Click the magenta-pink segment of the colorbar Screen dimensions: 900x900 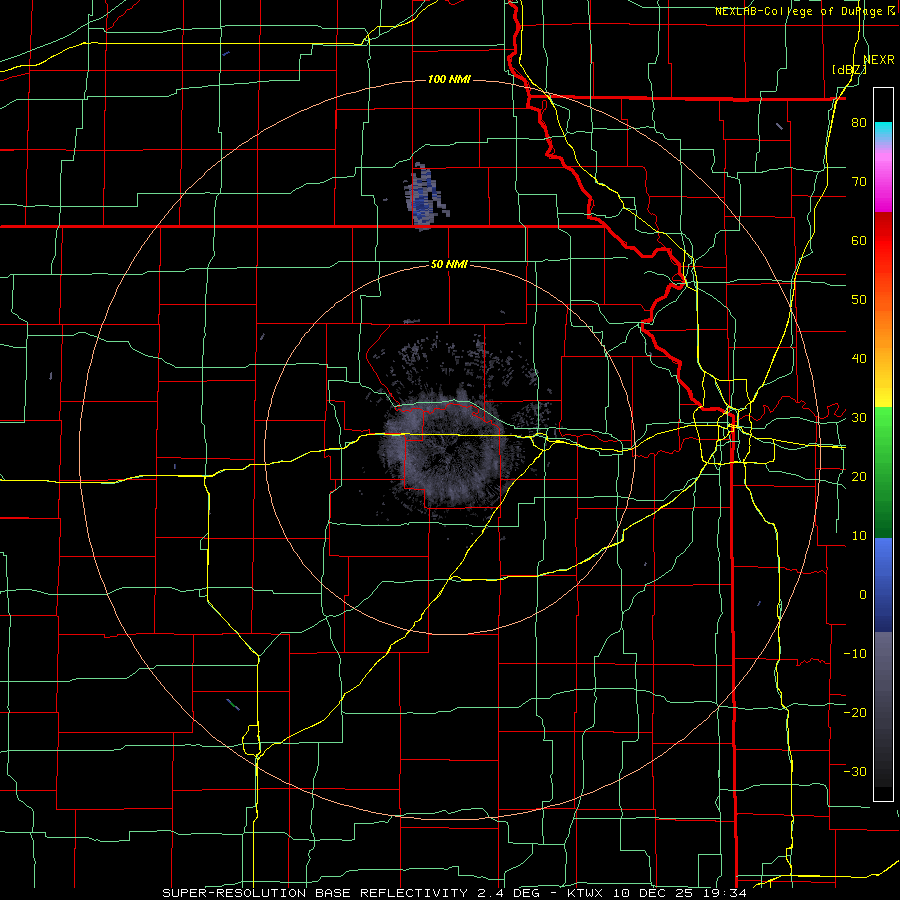(883, 178)
